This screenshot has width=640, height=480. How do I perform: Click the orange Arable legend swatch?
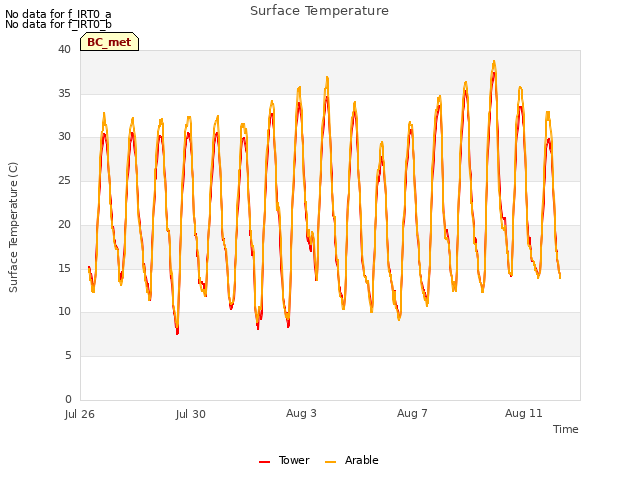coord(331,462)
